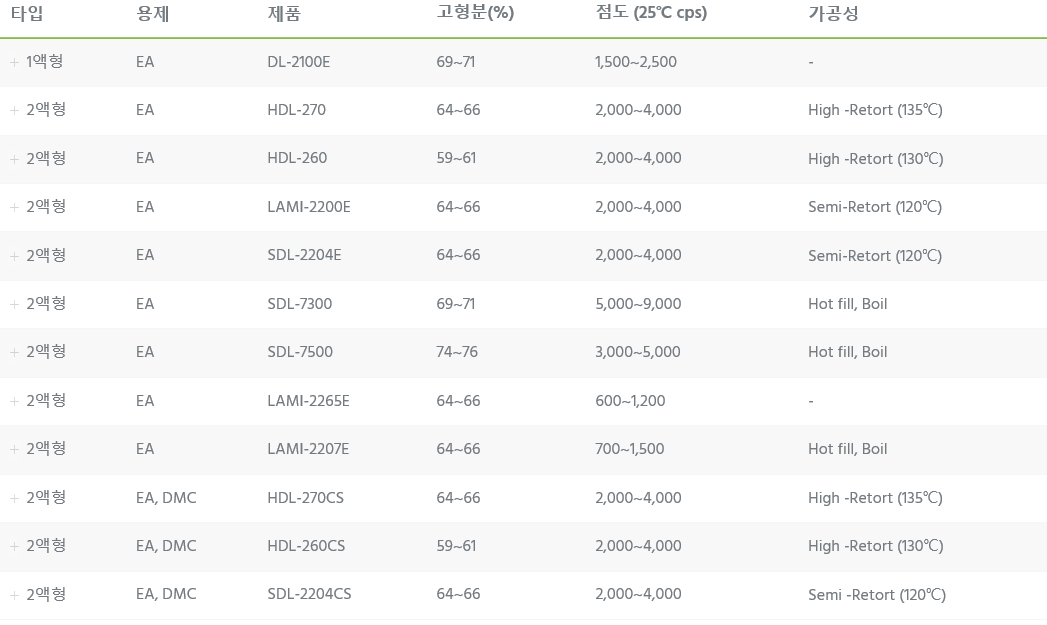The width and height of the screenshot is (1047, 625).
Task: Select the HDL-260CS product name
Action: (x=306, y=546)
